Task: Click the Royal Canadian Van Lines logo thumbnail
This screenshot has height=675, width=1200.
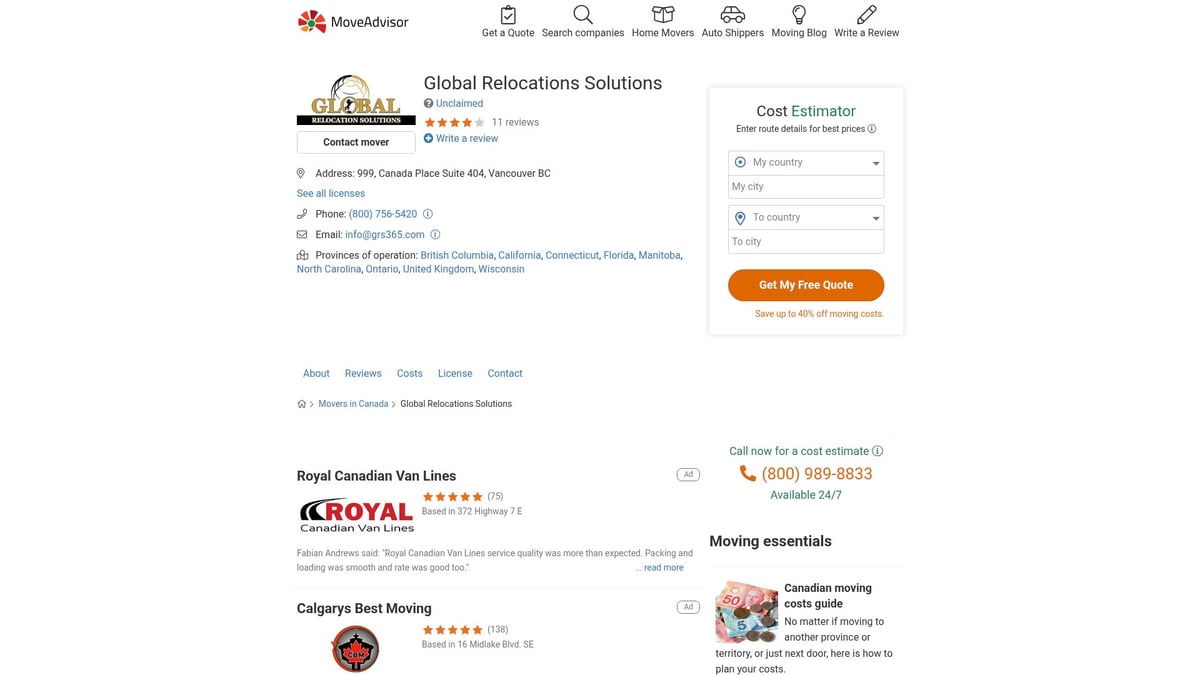Action: [x=357, y=515]
